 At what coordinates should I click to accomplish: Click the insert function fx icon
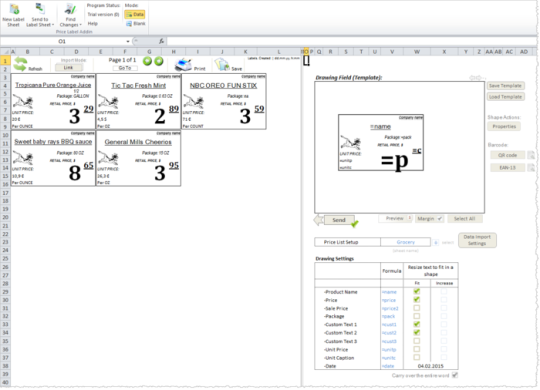click(x=161, y=41)
